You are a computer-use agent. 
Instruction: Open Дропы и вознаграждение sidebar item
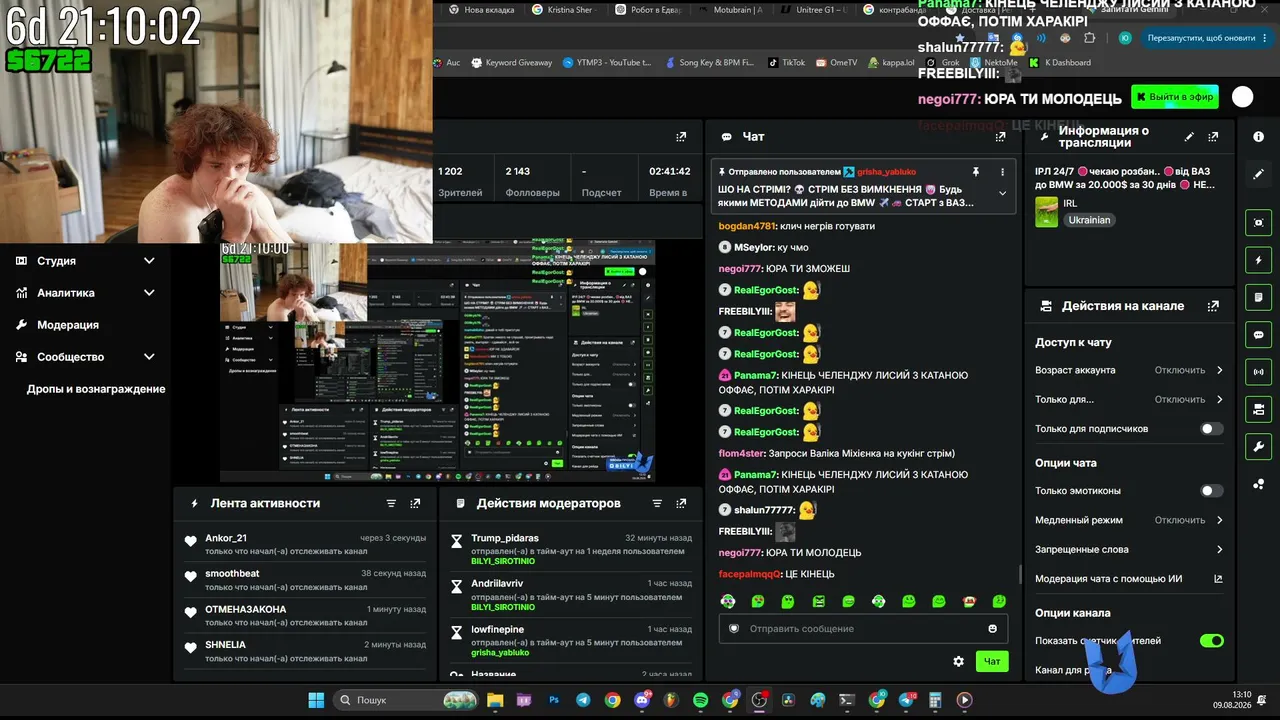pos(96,389)
